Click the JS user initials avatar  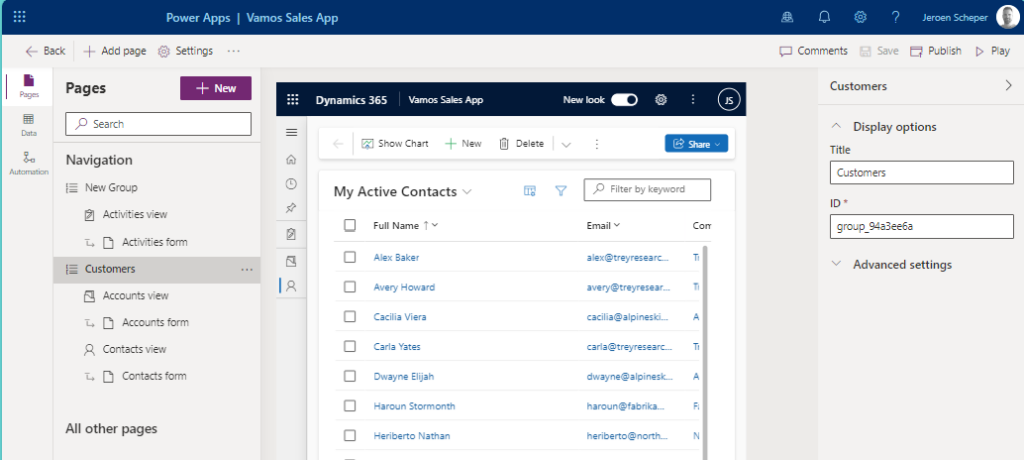(x=729, y=100)
